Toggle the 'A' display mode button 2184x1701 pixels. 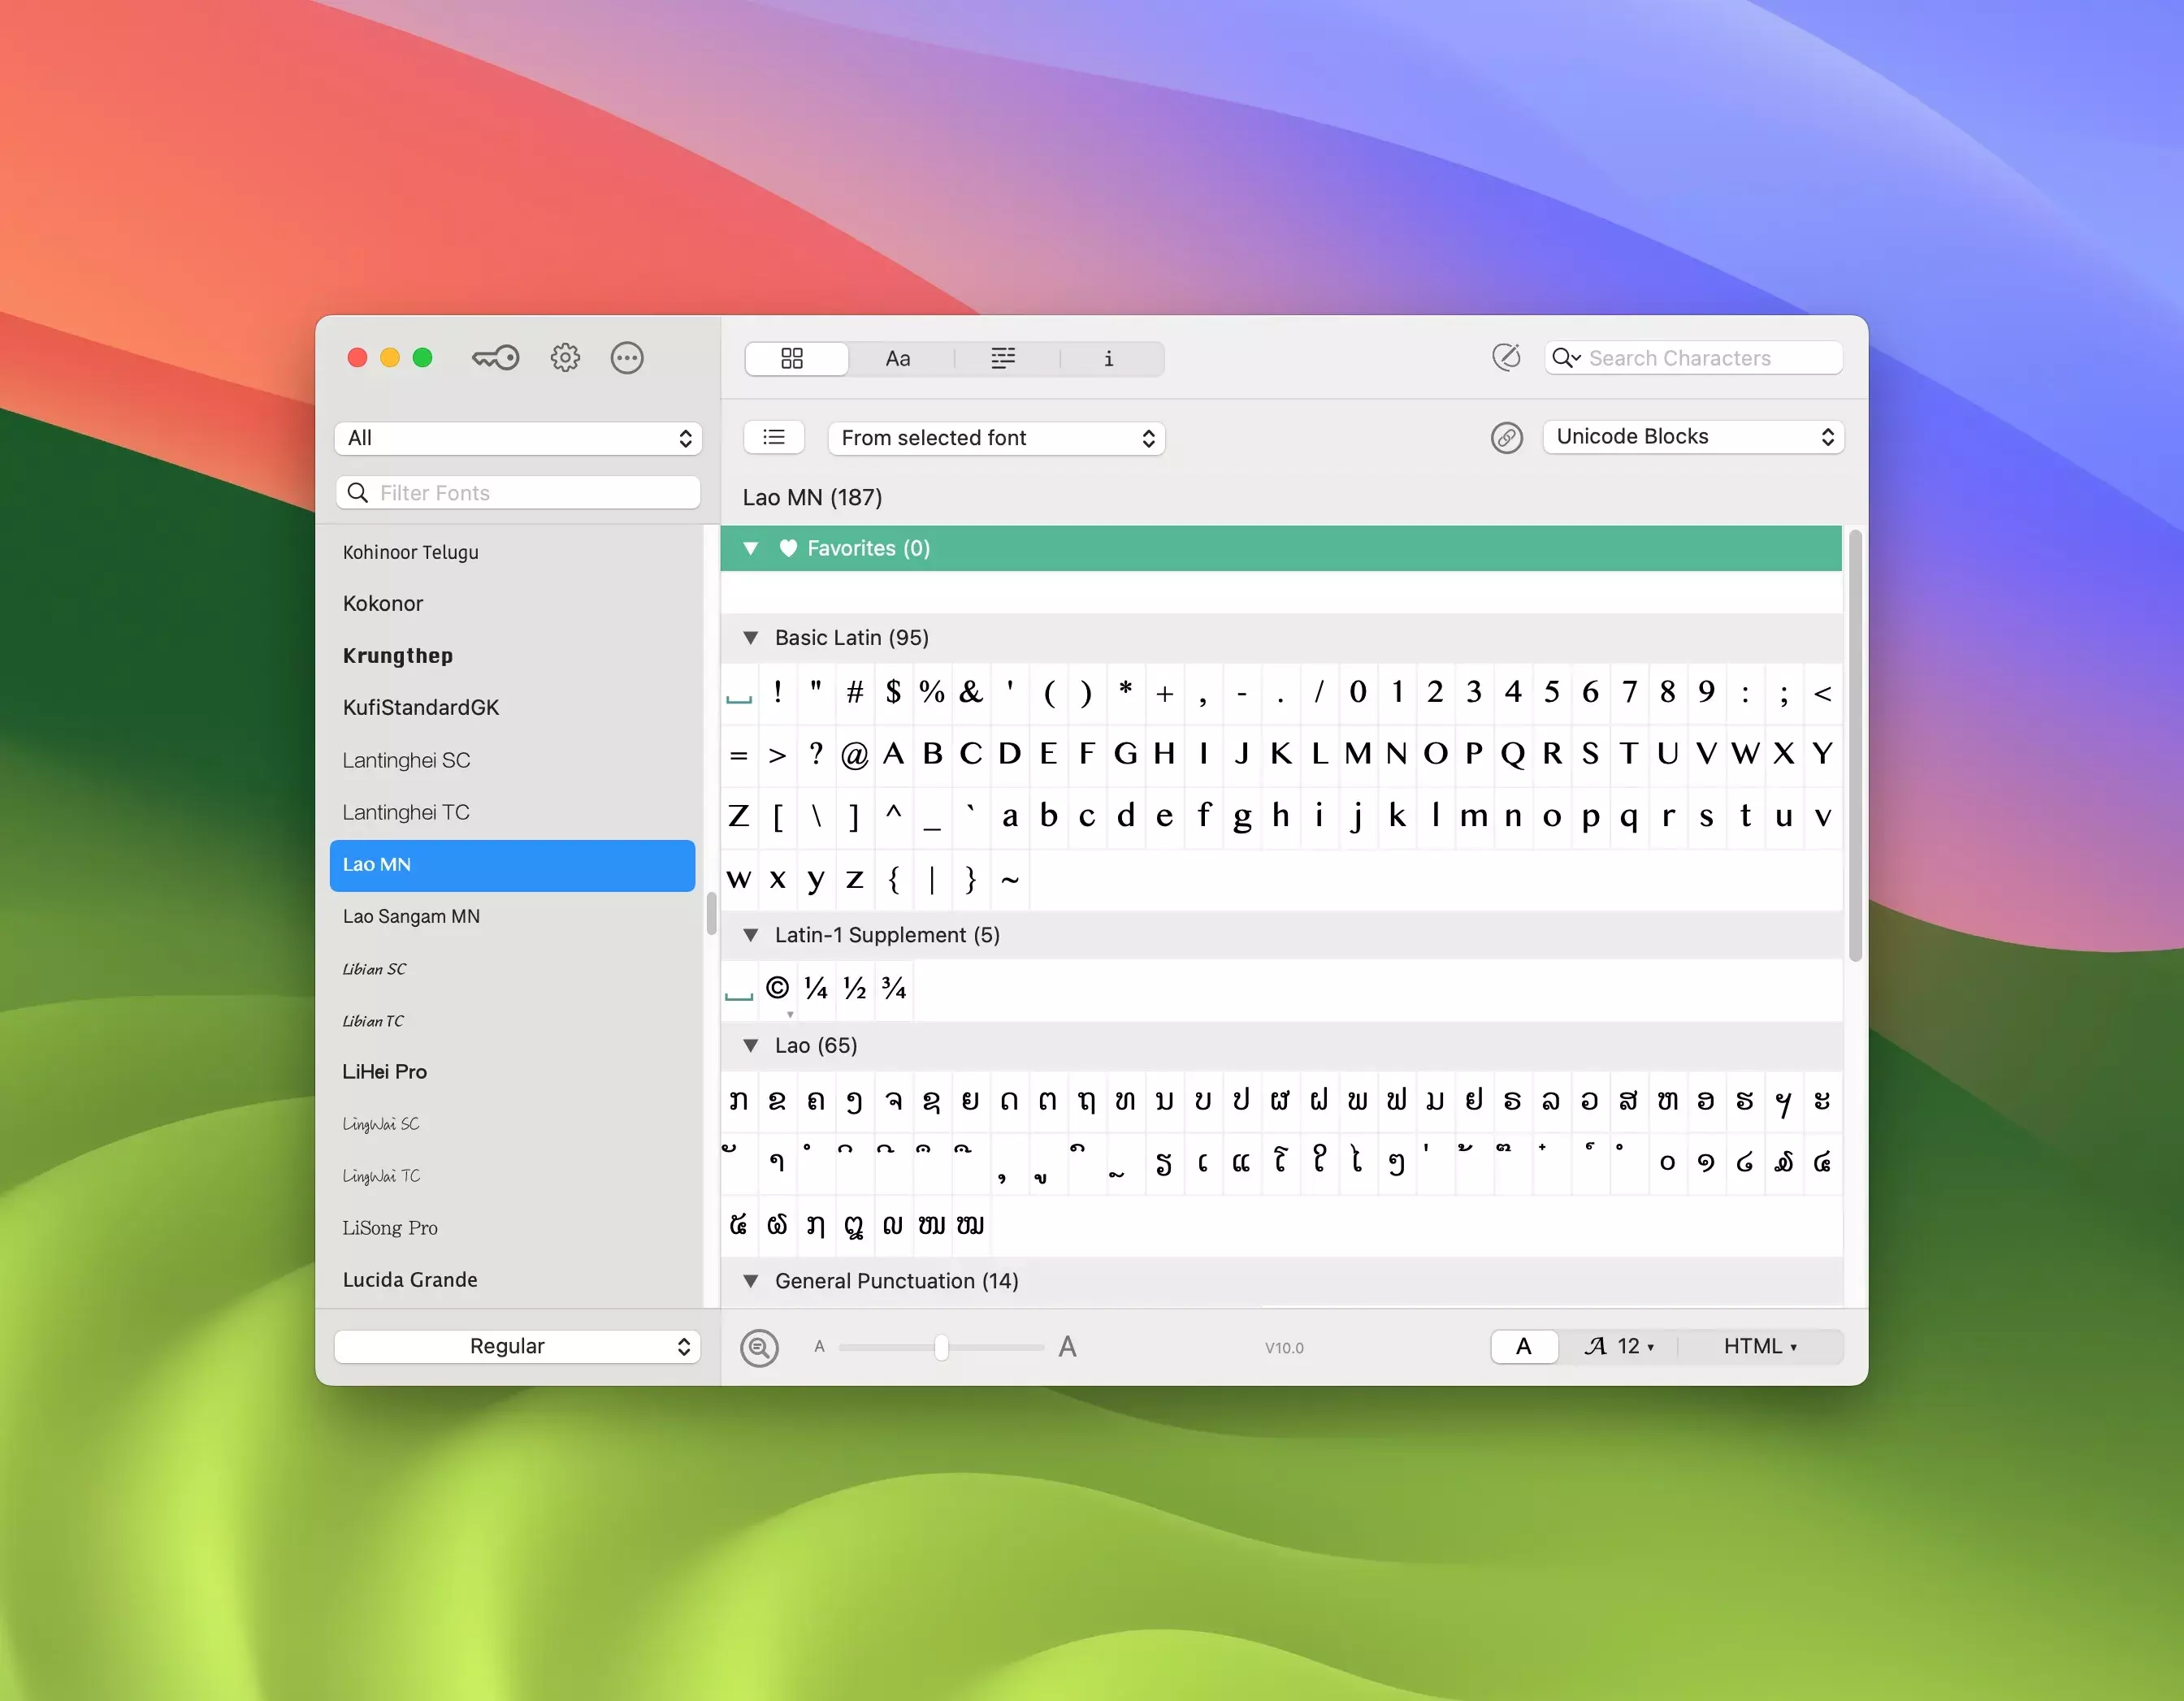pos(1523,1346)
